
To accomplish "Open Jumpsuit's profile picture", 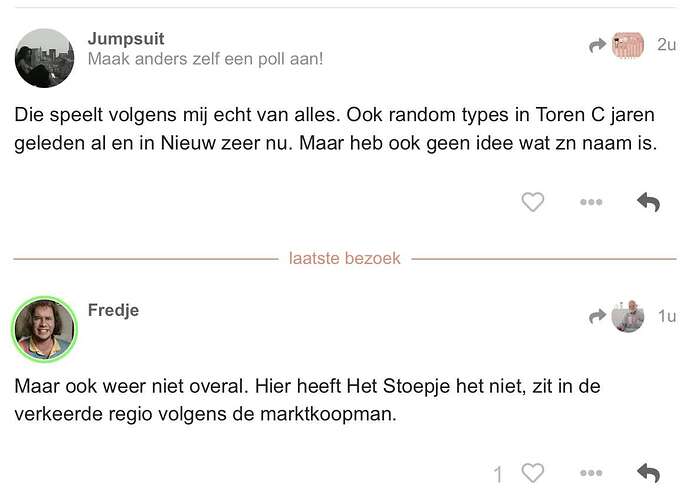I will point(44,58).
